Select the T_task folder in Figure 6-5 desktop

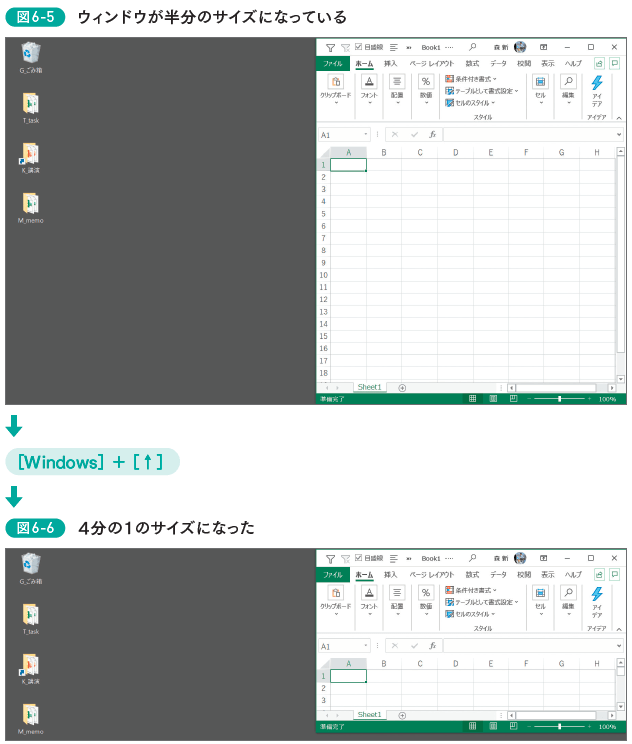coord(31,108)
